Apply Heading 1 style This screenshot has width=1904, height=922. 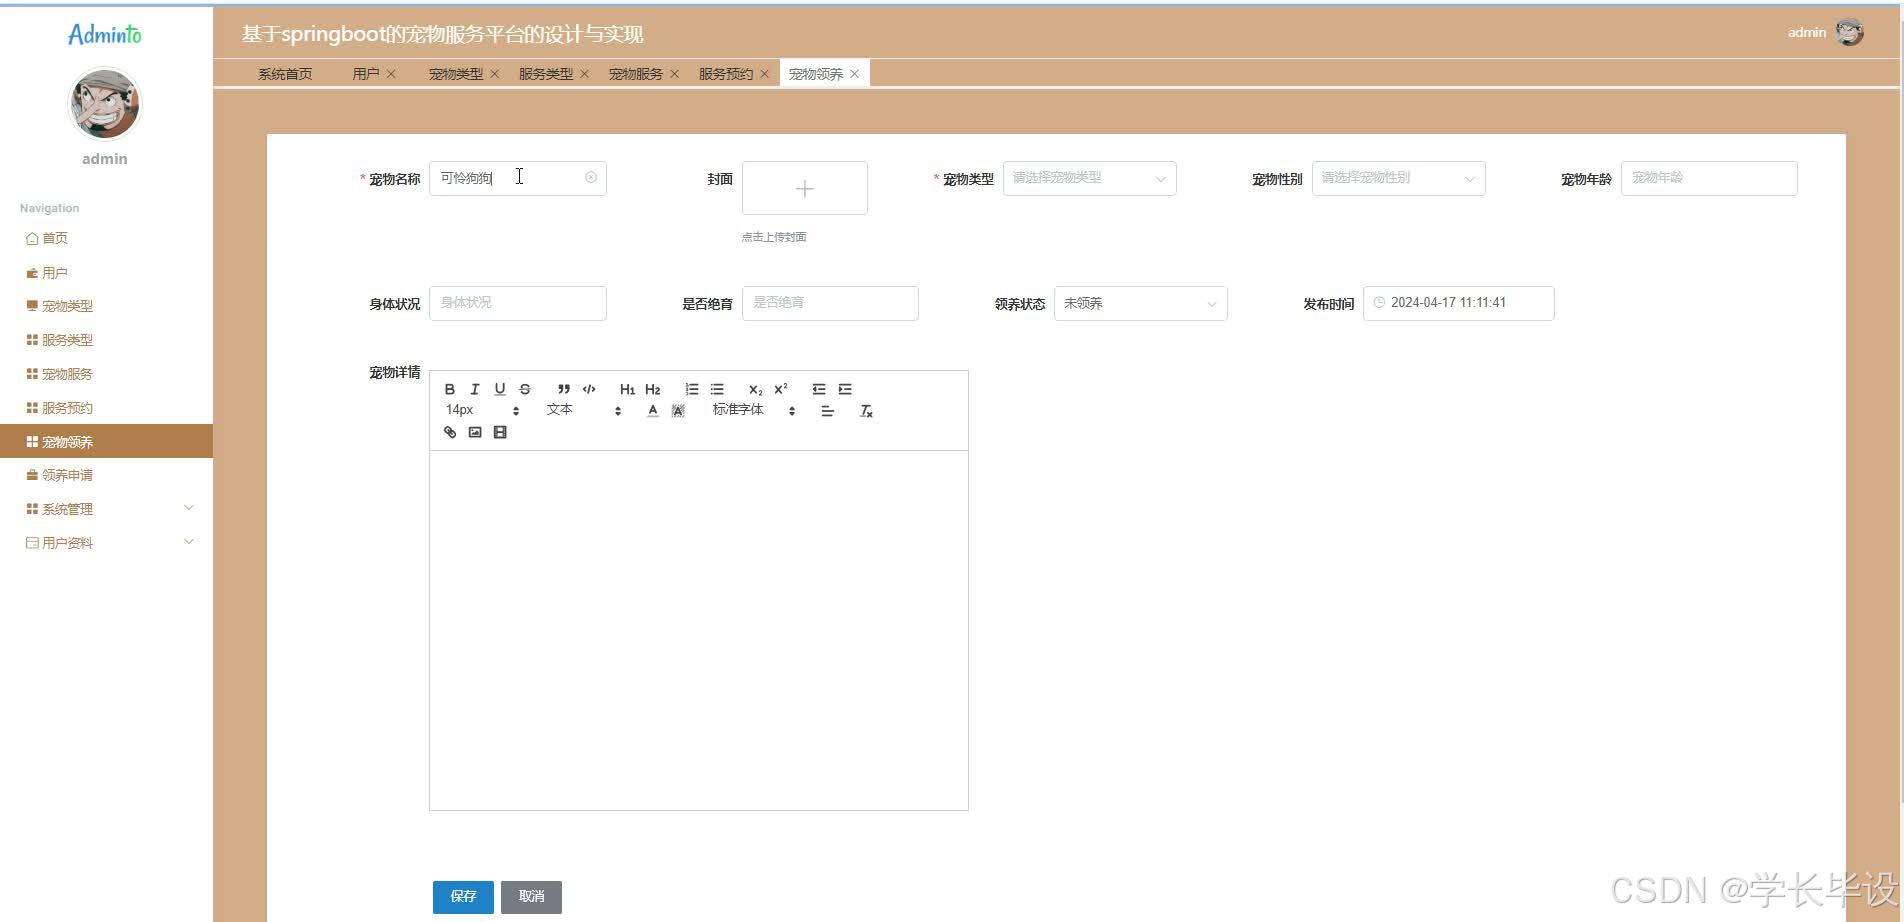pos(627,389)
